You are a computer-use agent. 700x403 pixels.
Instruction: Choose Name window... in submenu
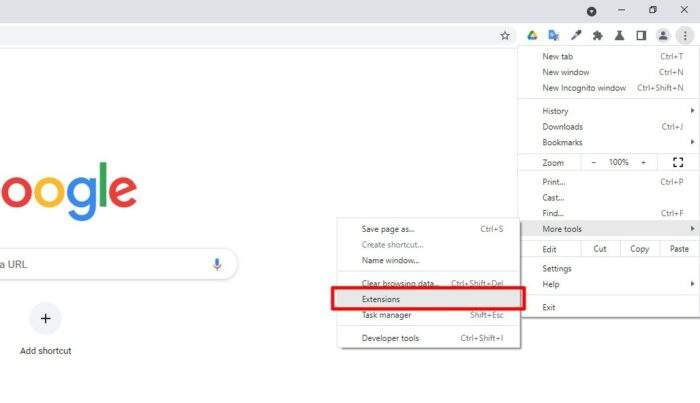click(429, 260)
